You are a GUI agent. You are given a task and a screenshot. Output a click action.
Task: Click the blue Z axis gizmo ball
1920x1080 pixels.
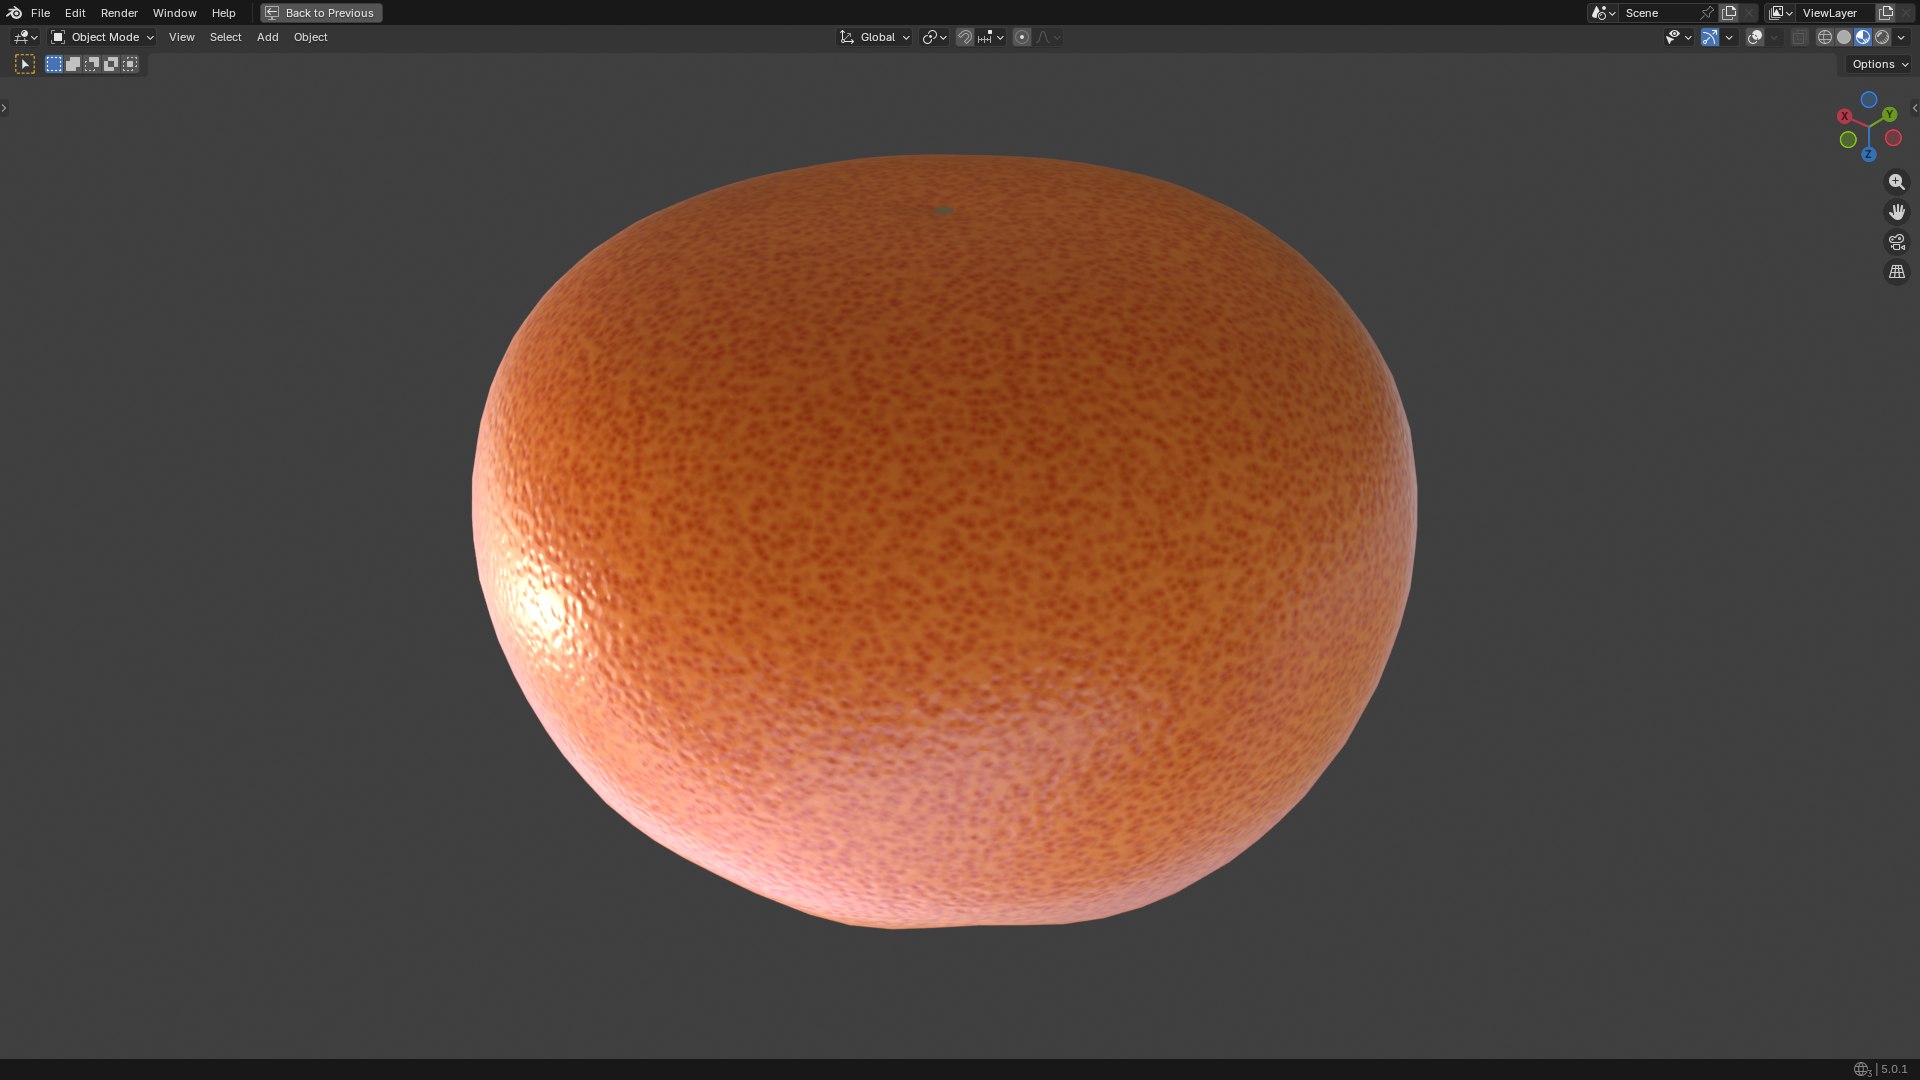(x=1868, y=154)
